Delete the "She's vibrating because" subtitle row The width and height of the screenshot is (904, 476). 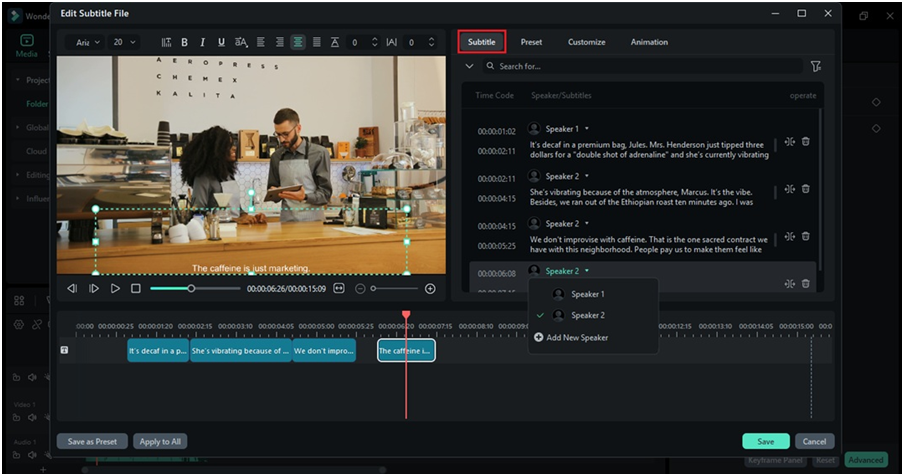(806, 189)
